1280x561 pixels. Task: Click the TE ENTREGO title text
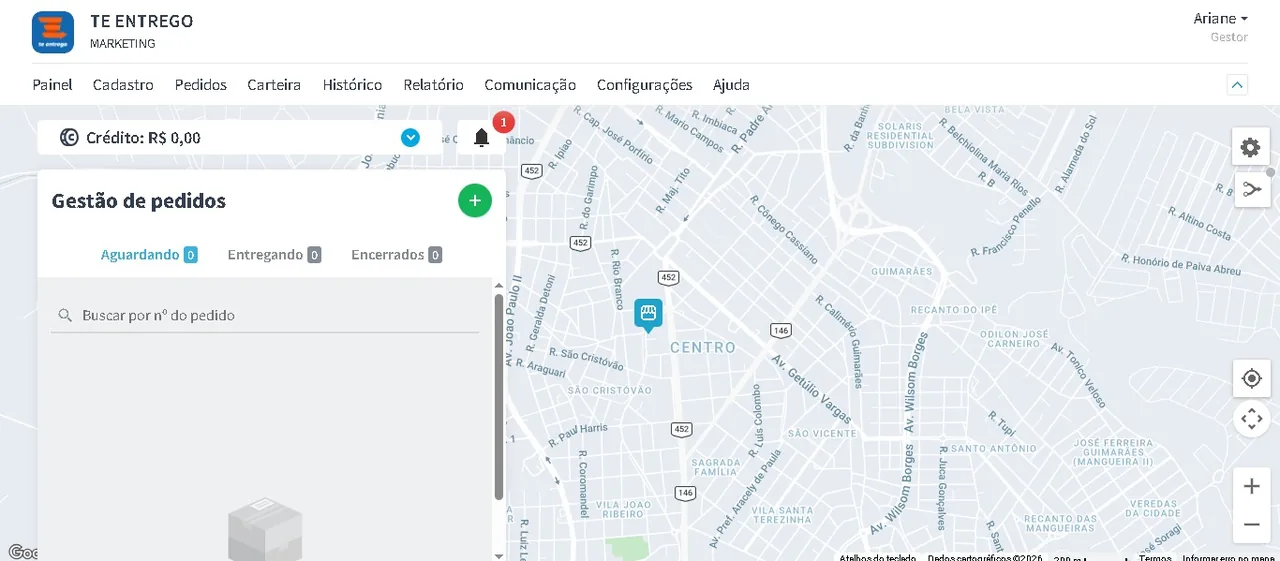pyautogui.click(x=141, y=21)
